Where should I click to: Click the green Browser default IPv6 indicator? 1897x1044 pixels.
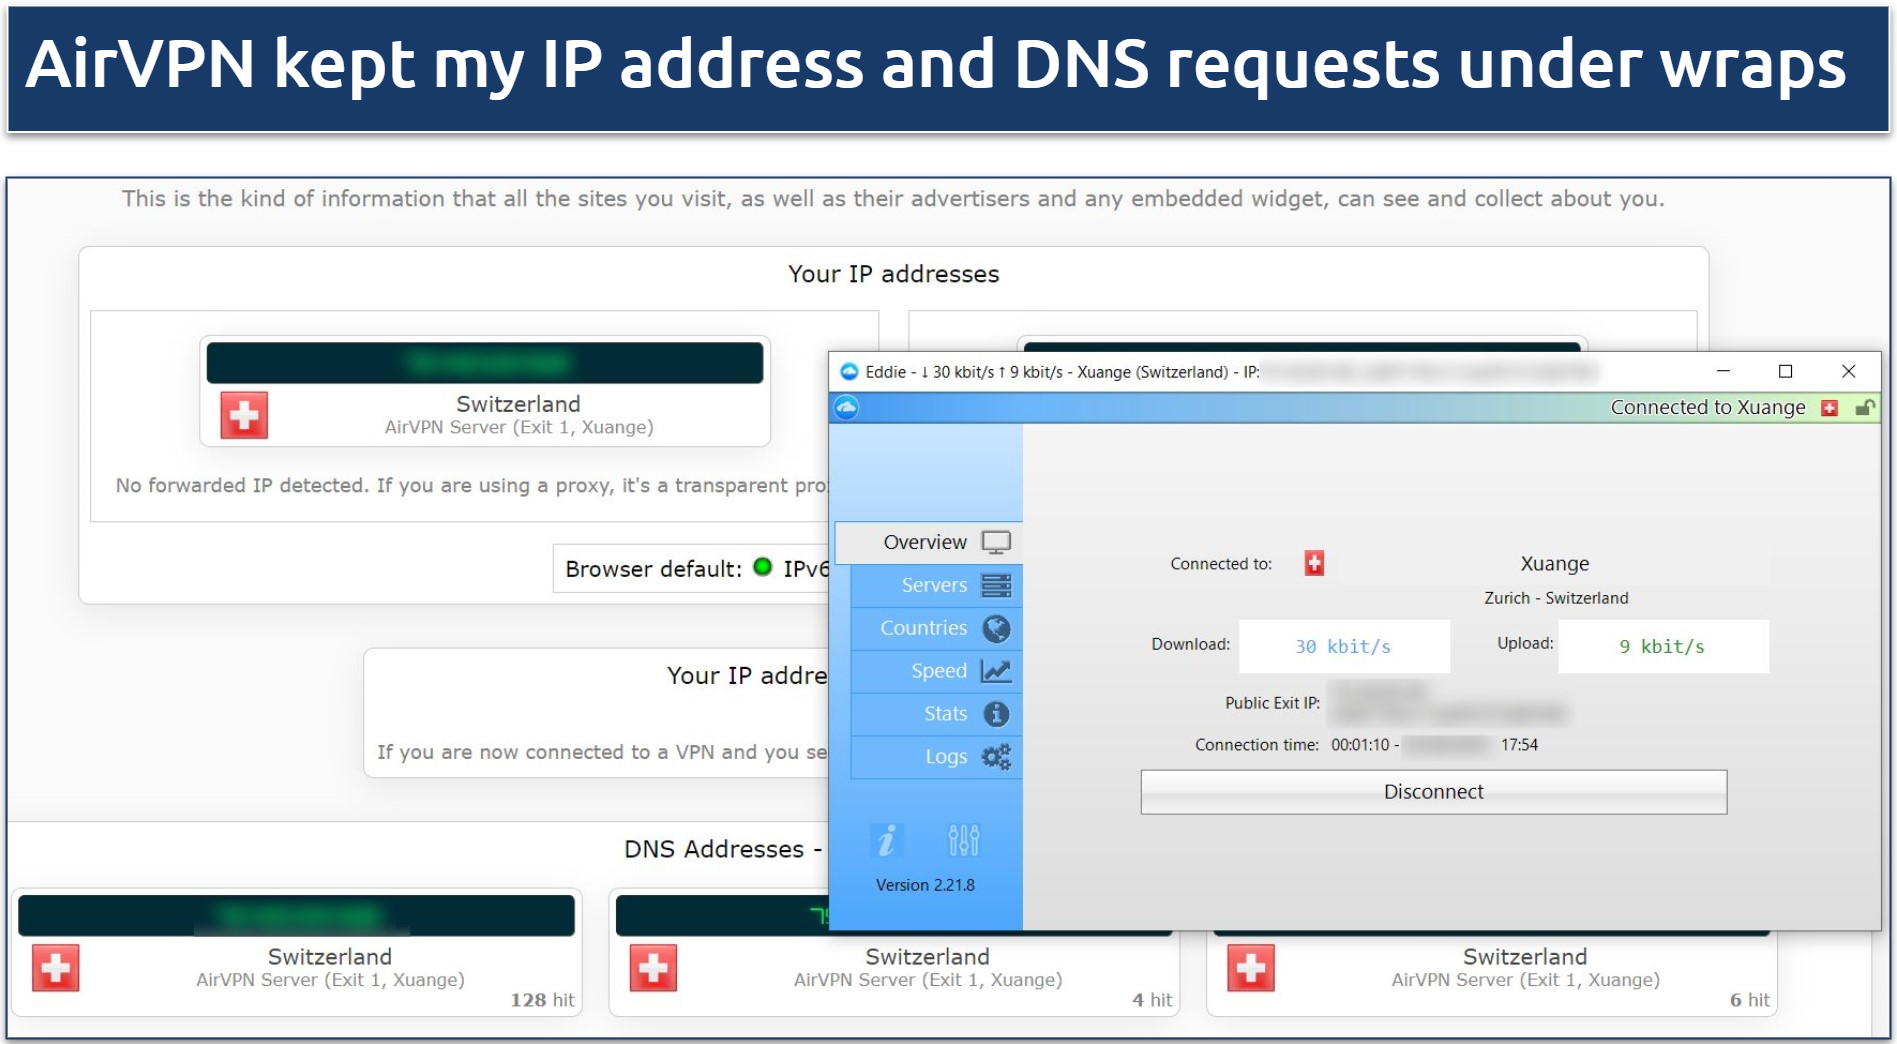tap(763, 567)
